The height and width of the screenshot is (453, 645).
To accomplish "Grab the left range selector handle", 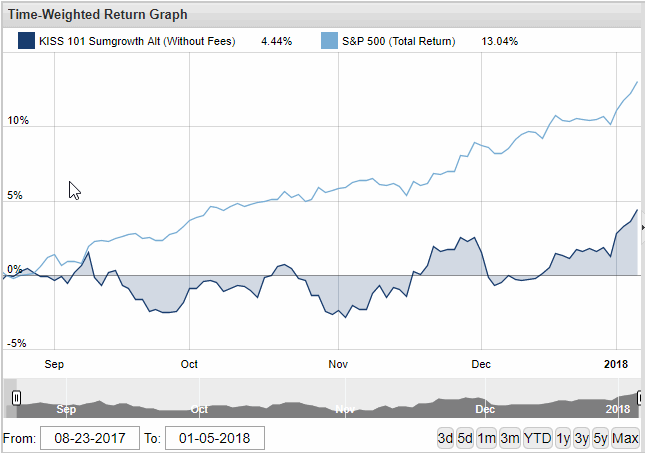I will (16, 398).
